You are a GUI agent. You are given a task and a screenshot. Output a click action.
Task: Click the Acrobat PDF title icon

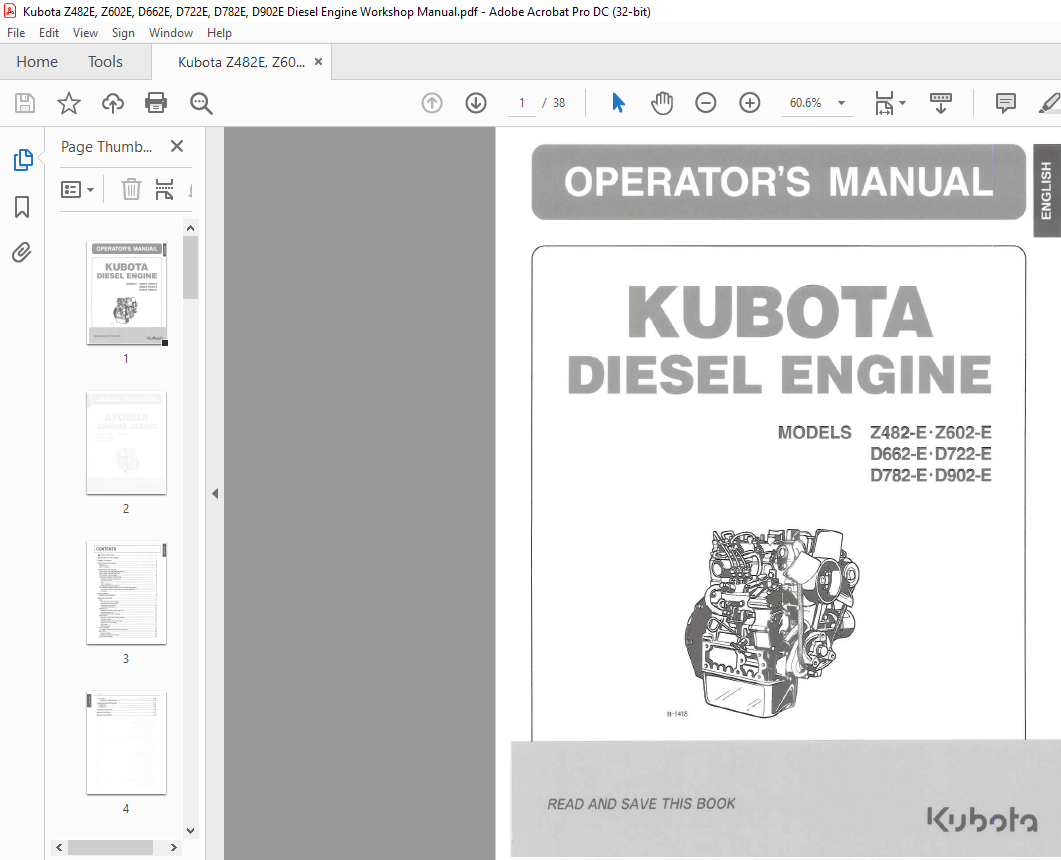point(9,11)
